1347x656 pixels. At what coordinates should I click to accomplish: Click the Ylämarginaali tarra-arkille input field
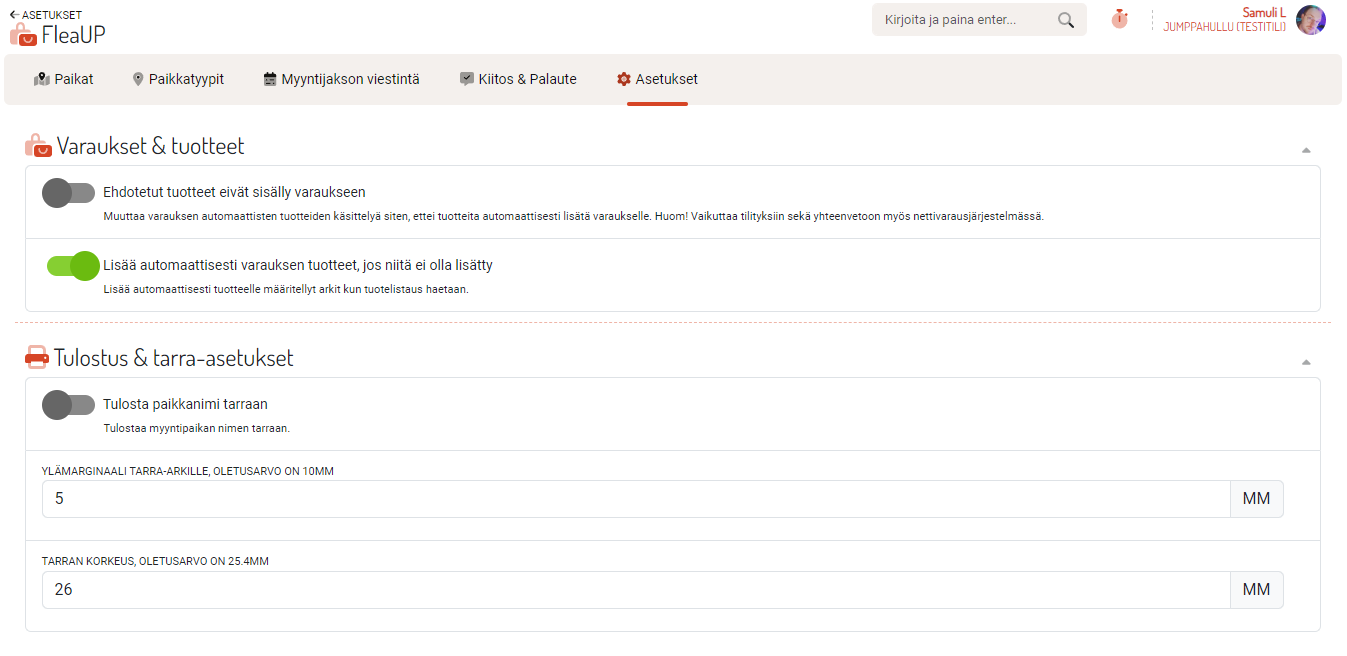click(x=635, y=499)
